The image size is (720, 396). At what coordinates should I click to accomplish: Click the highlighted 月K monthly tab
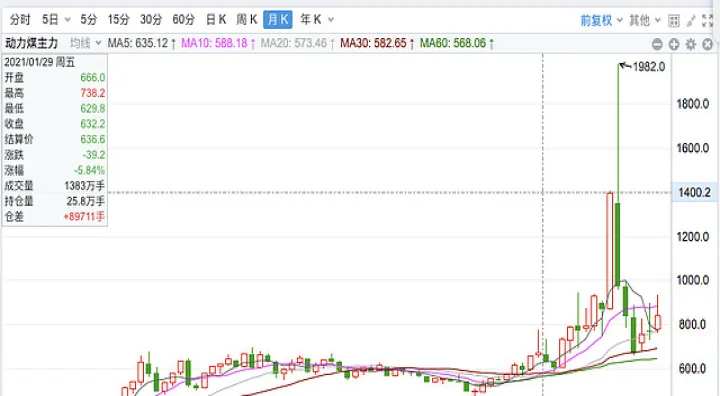coord(278,20)
